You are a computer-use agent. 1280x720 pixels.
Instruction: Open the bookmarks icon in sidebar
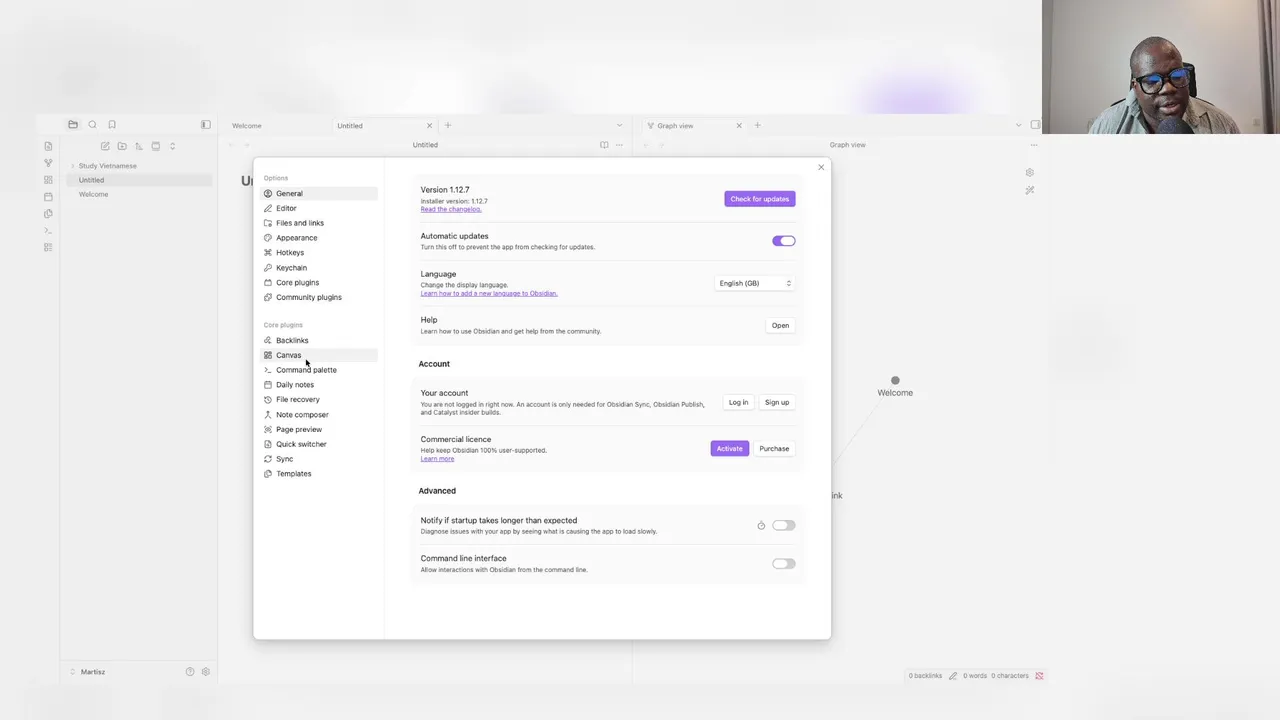click(112, 125)
